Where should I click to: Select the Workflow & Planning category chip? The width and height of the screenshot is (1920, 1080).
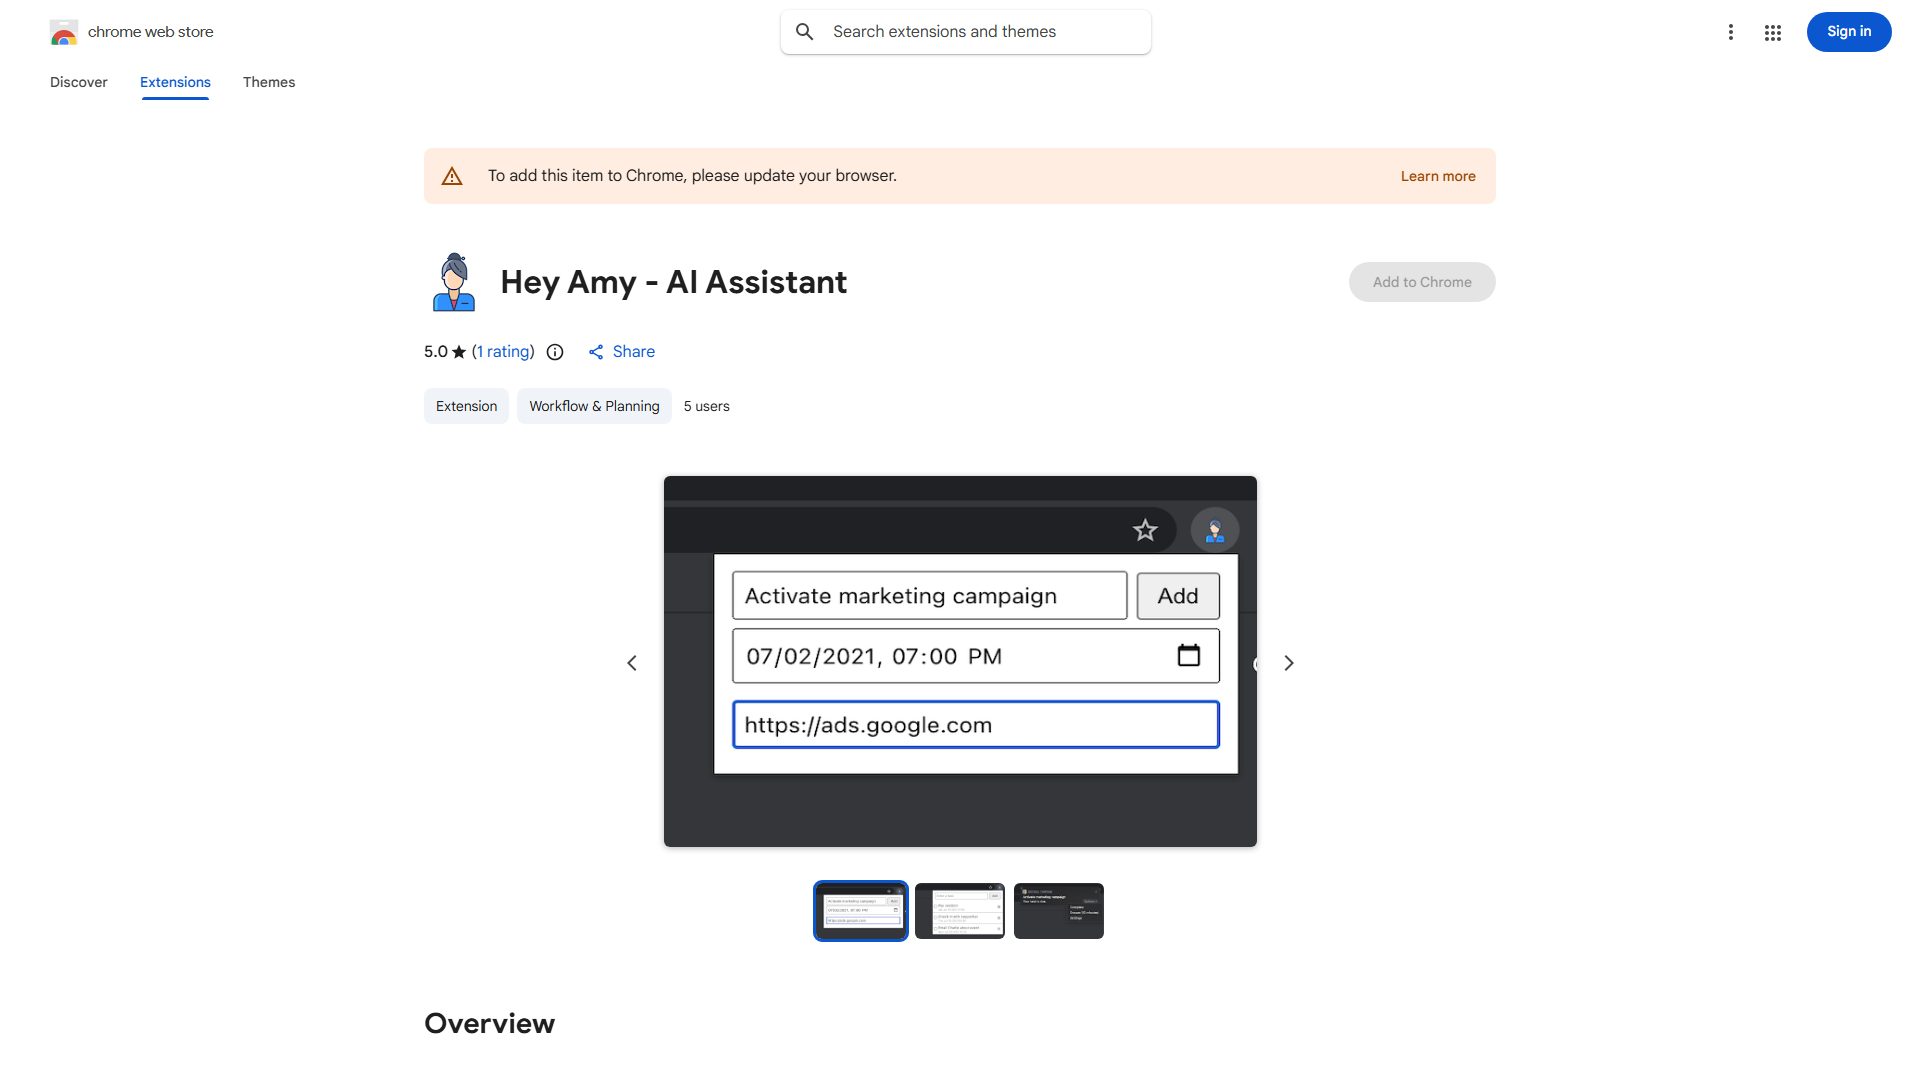pyautogui.click(x=594, y=406)
